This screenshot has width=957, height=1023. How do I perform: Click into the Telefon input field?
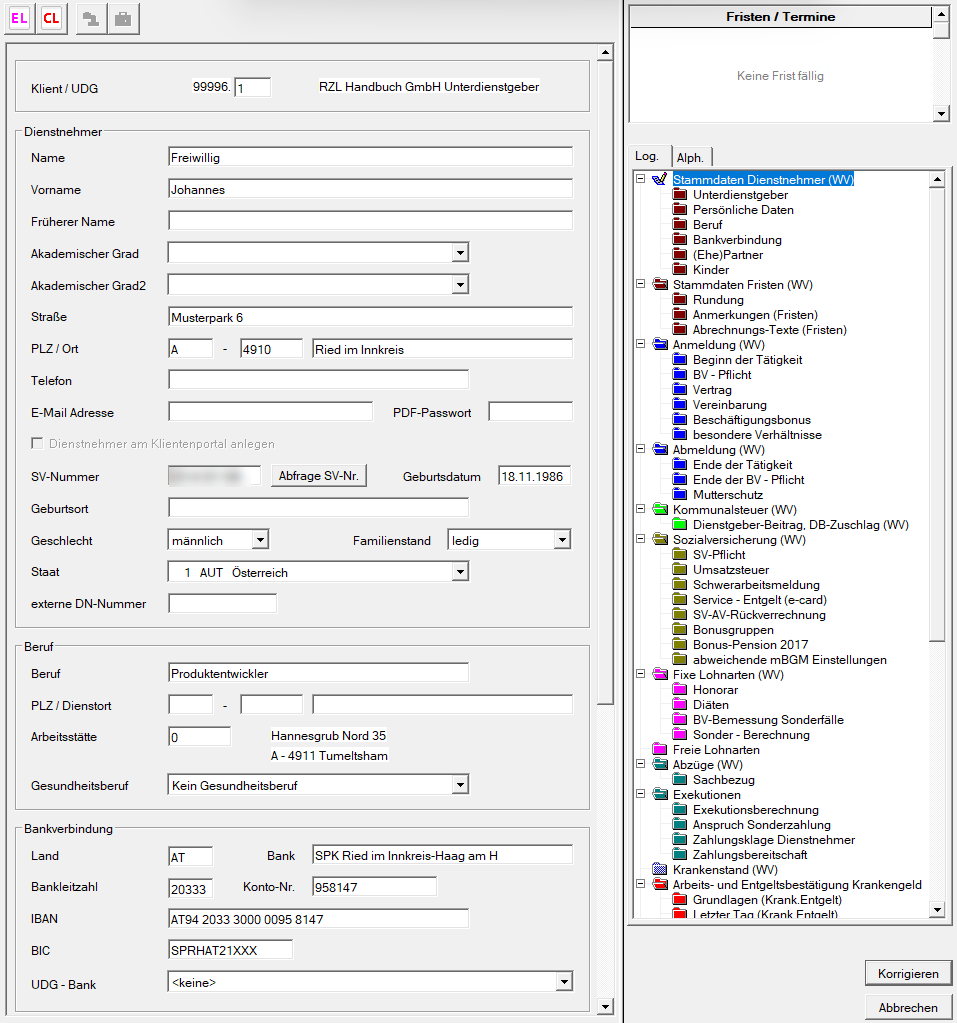(318, 381)
